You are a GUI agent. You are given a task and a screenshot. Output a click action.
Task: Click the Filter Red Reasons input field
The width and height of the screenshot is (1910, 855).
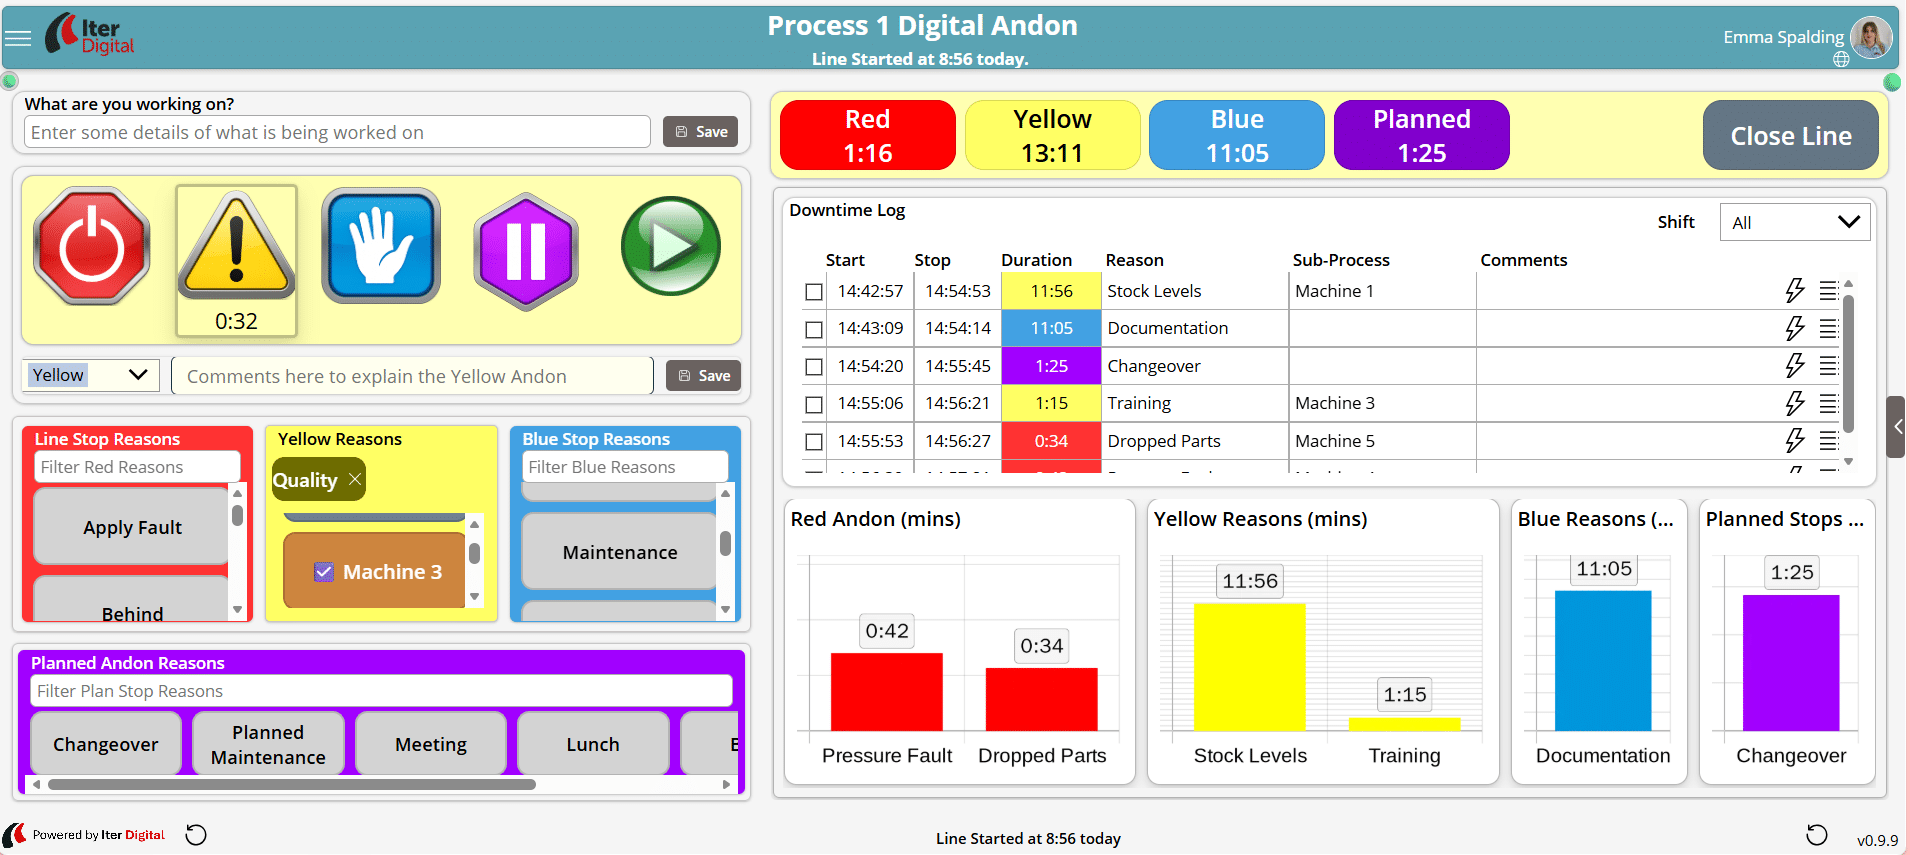pos(137,467)
